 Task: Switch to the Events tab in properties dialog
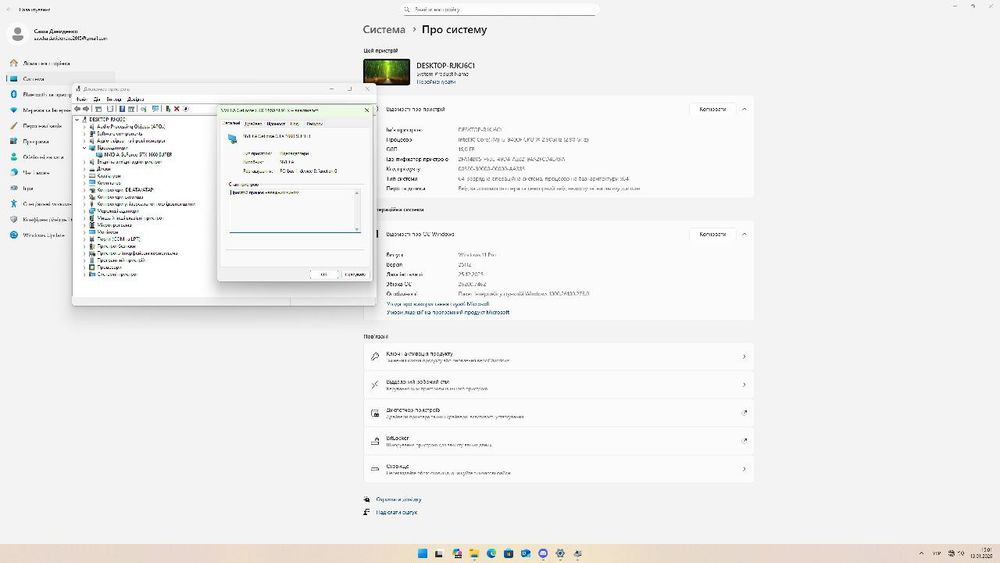coord(295,123)
